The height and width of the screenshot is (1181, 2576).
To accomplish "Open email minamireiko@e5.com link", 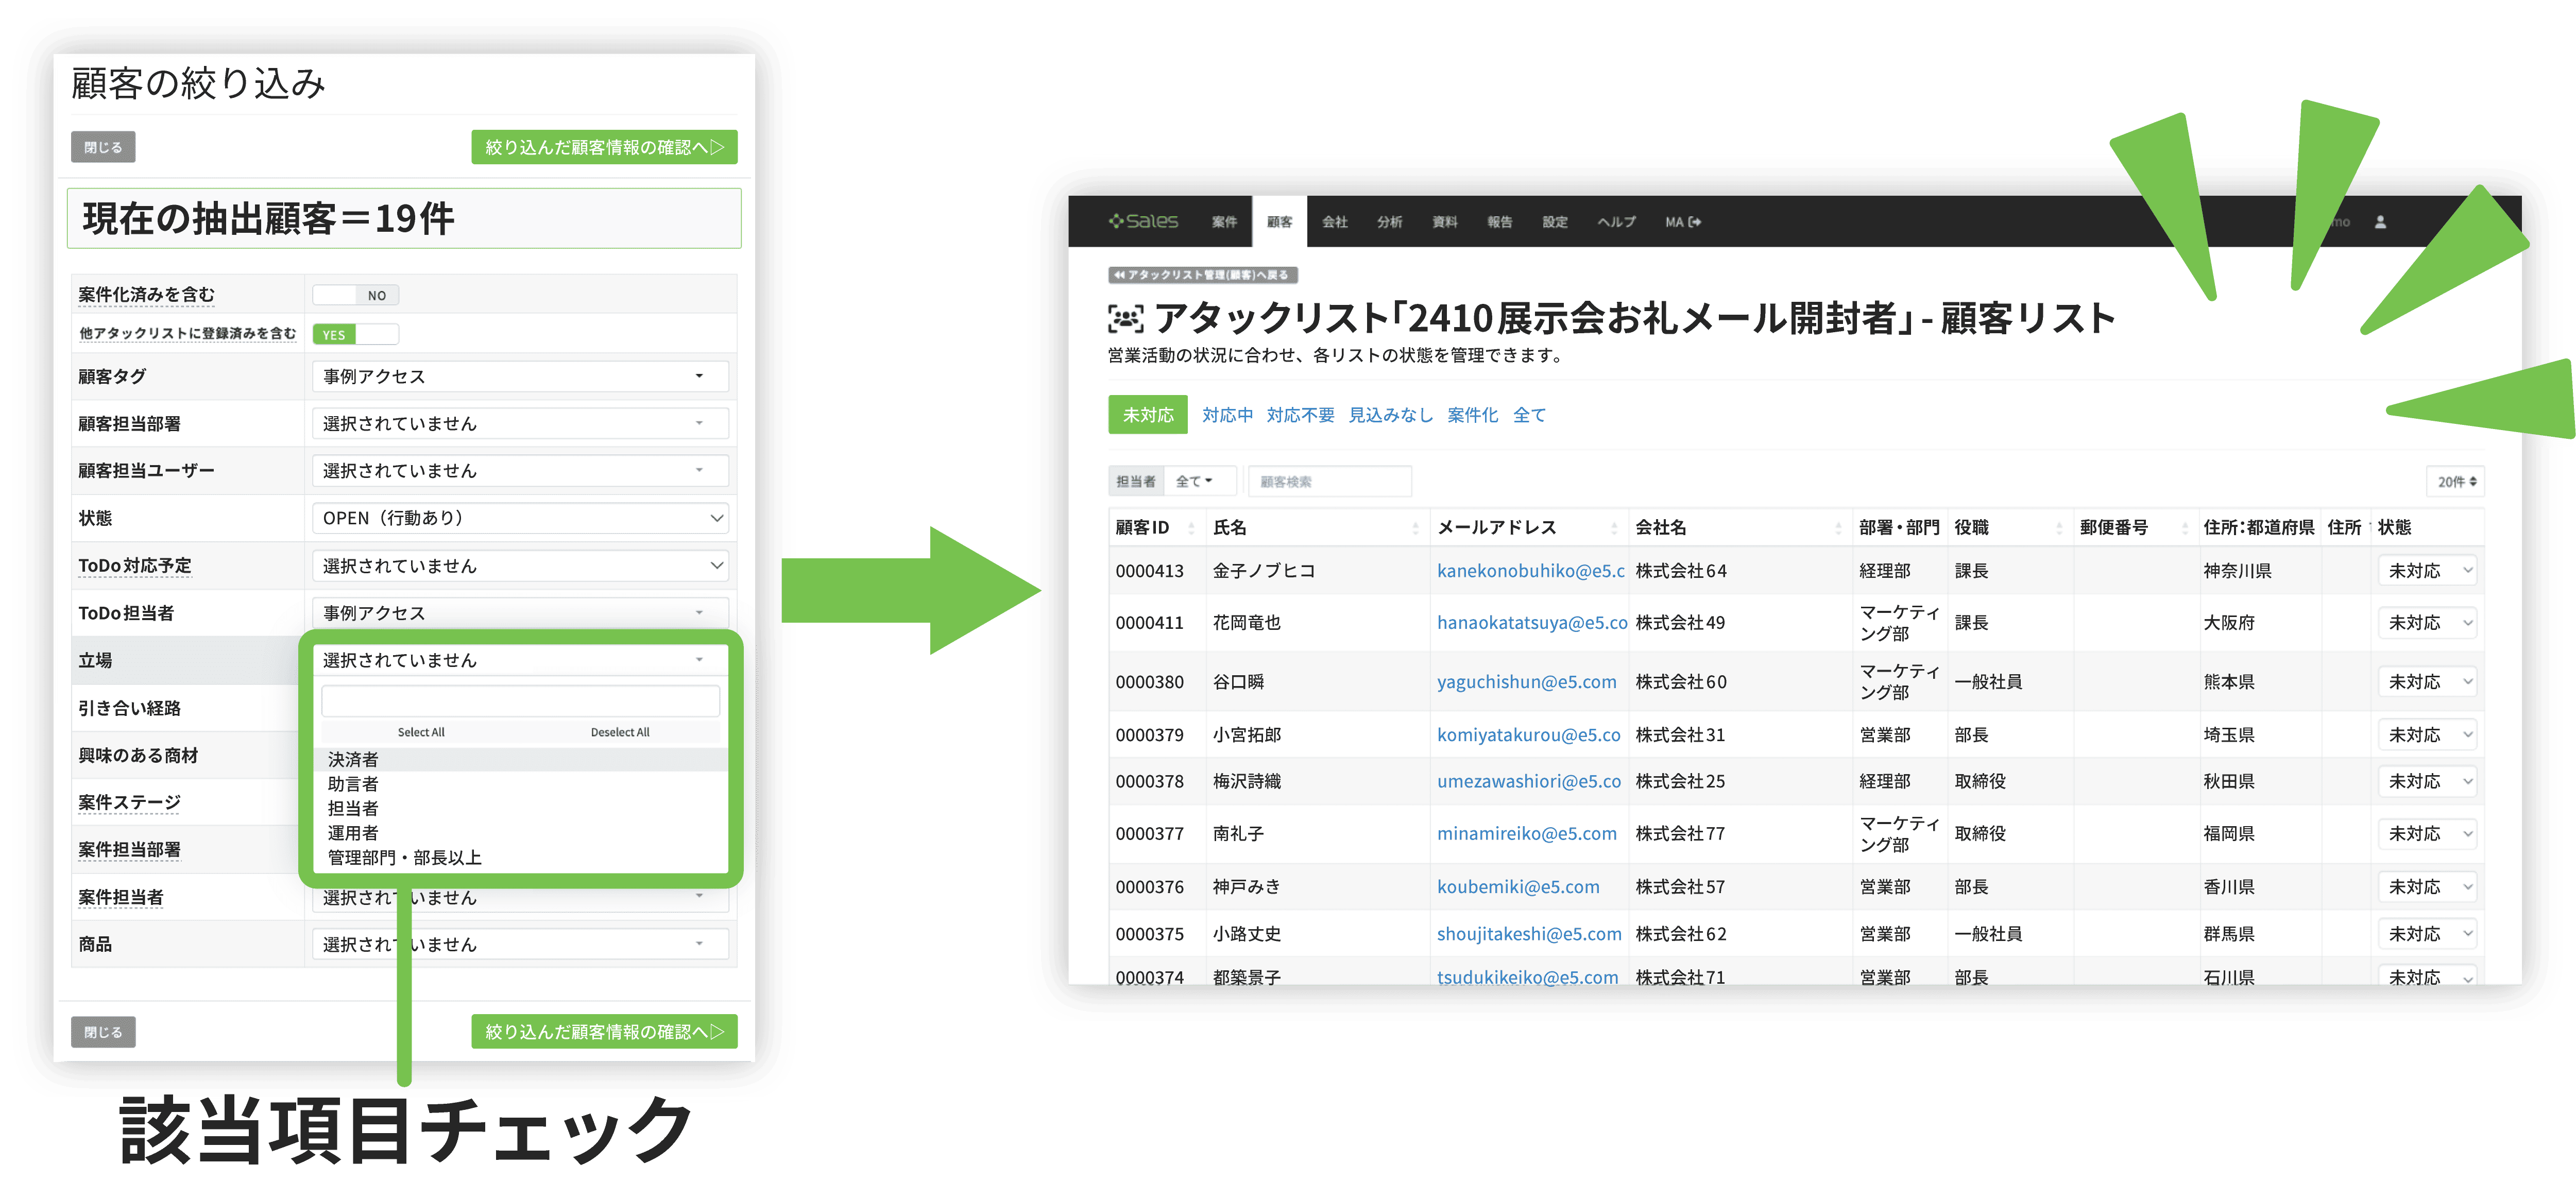I will pos(1526,833).
